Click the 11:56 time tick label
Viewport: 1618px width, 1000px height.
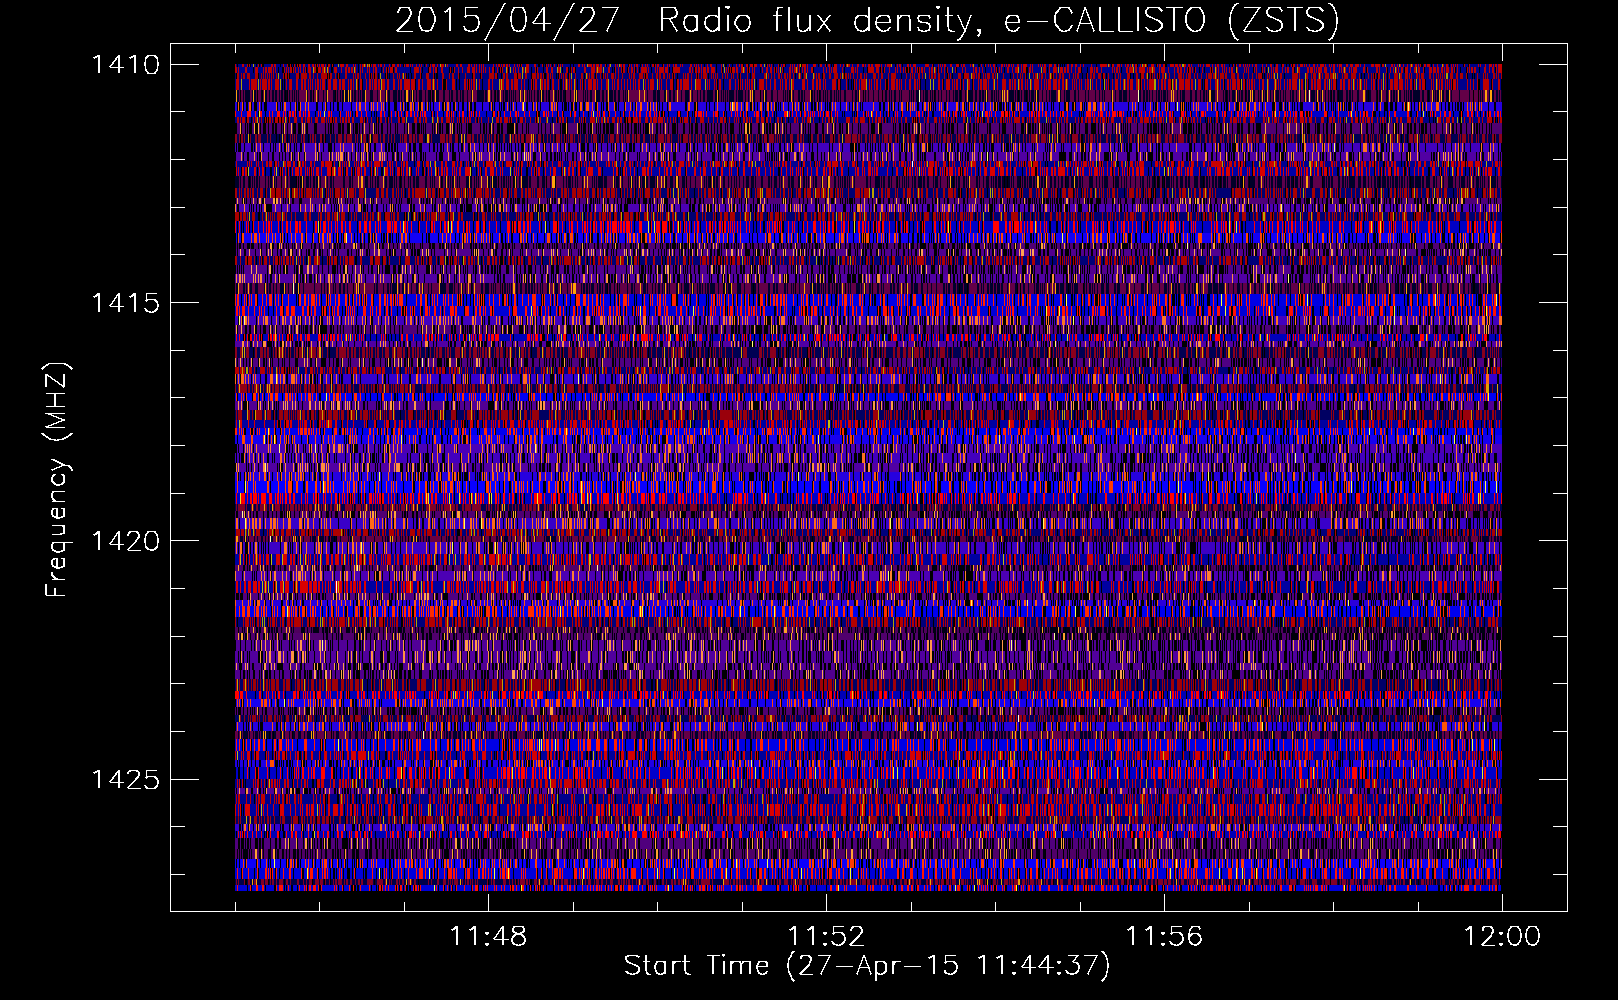[x=1164, y=937]
